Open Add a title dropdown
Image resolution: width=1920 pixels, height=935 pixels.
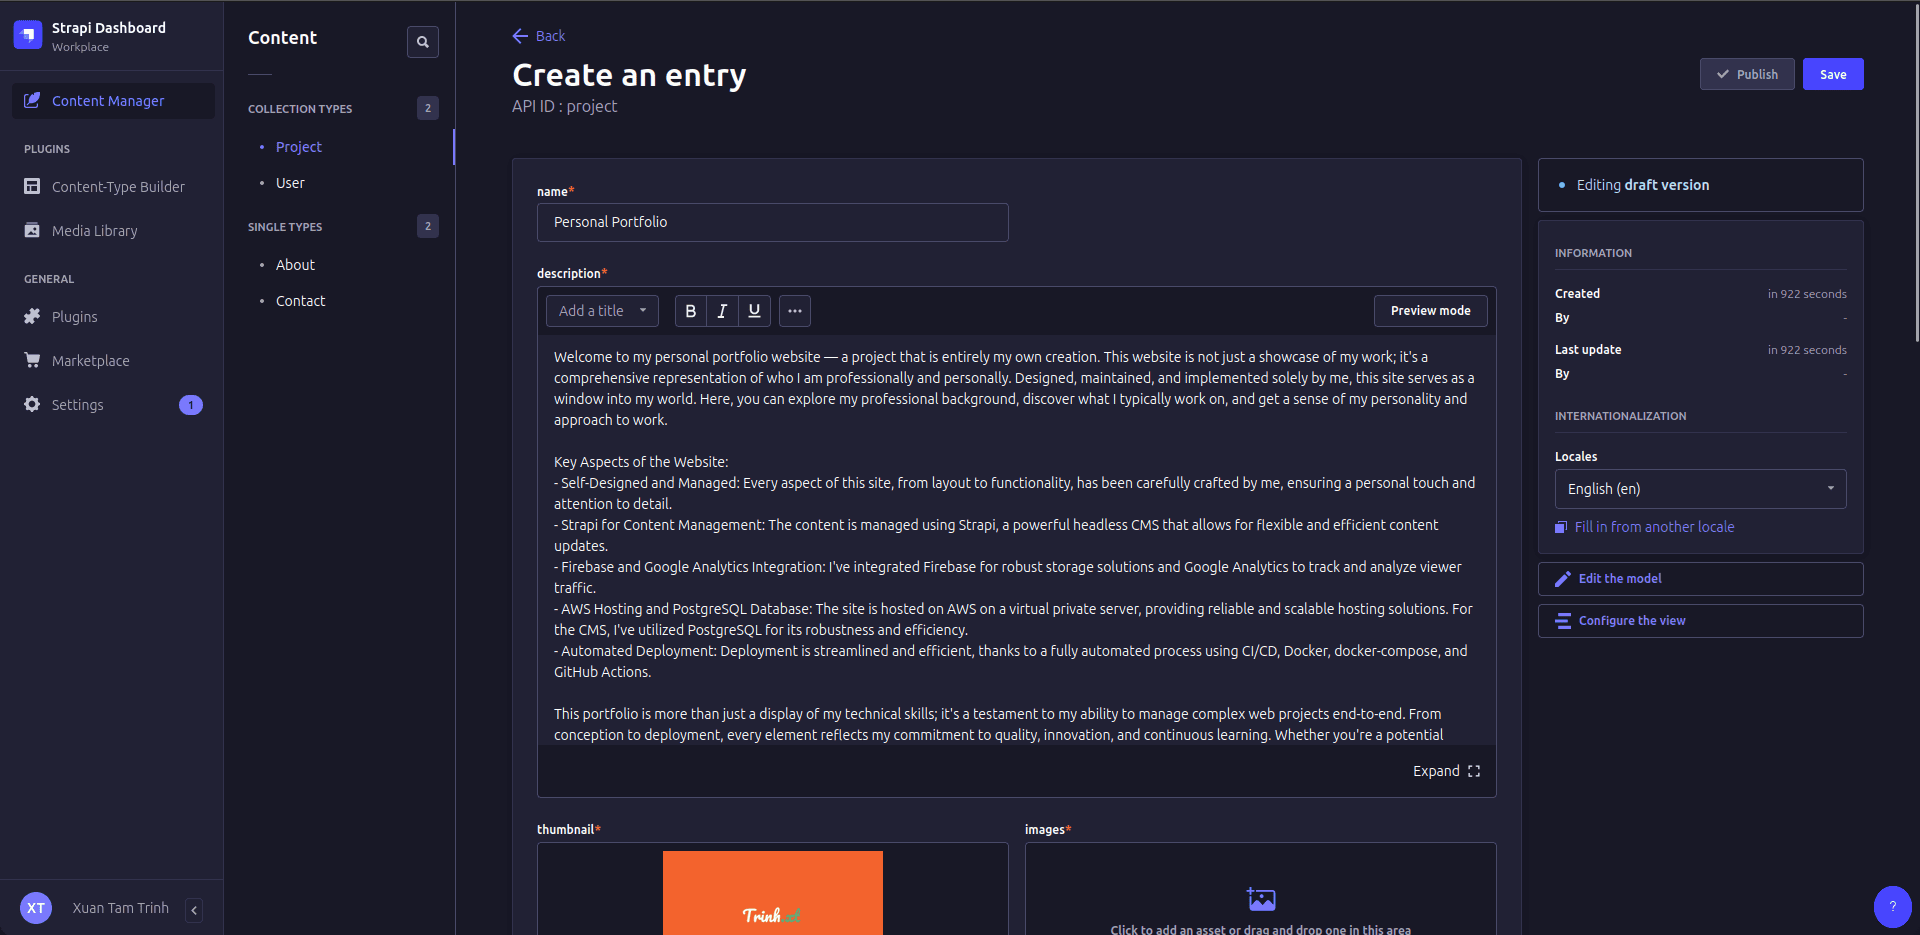pyautogui.click(x=602, y=311)
